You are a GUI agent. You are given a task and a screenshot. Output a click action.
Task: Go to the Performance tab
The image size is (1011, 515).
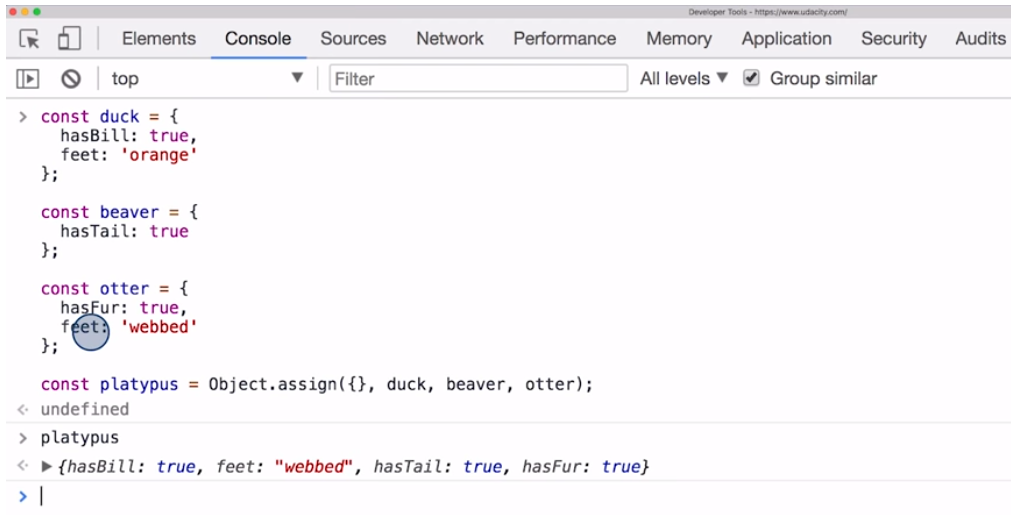(565, 39)
